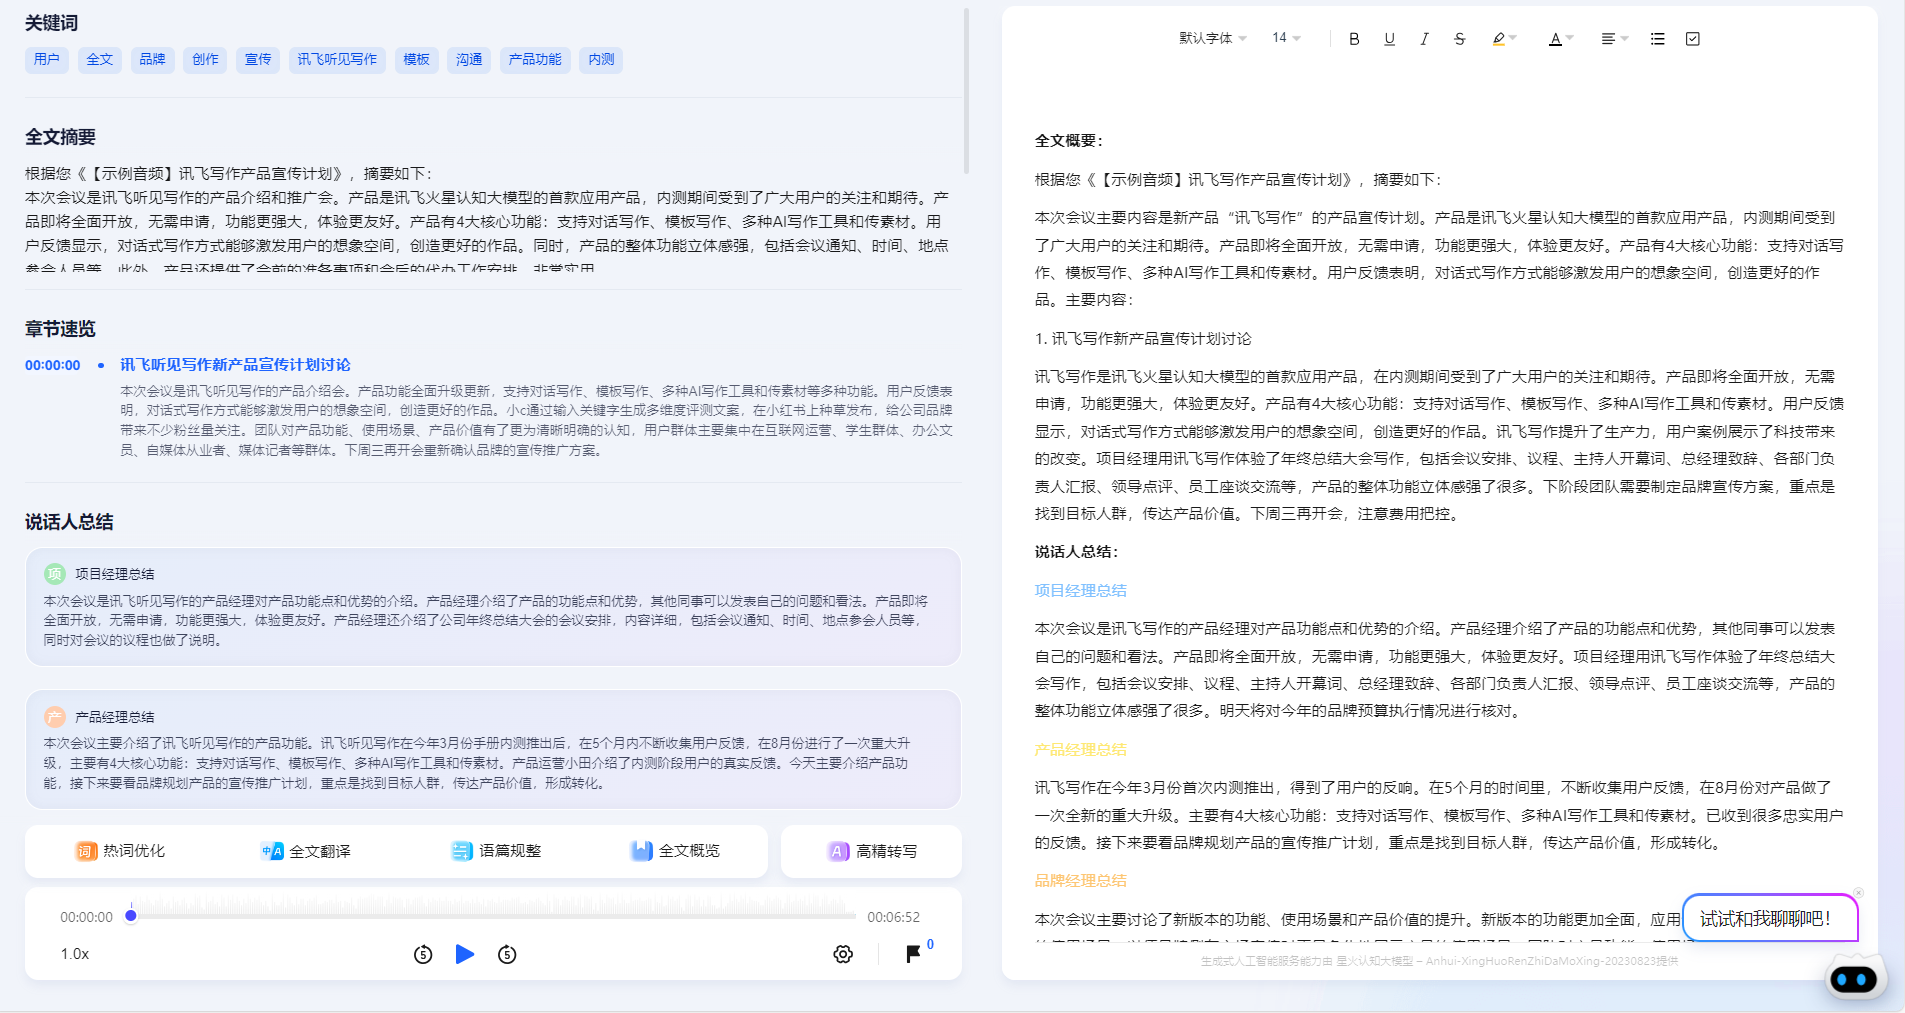Open the 热词优化 feature
The width and height of the screenshot is (1905, 1013).
[121, 851]
